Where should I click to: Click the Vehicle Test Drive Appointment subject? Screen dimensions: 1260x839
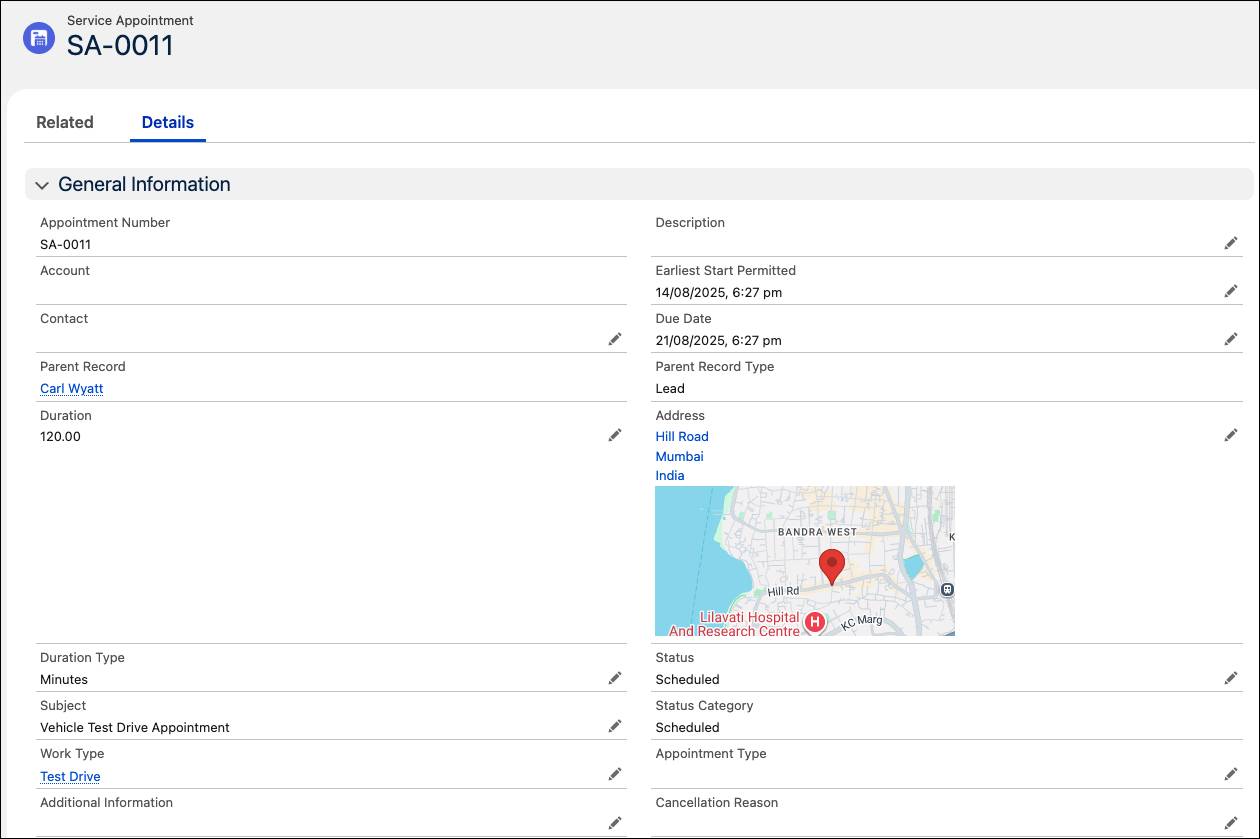135,727
